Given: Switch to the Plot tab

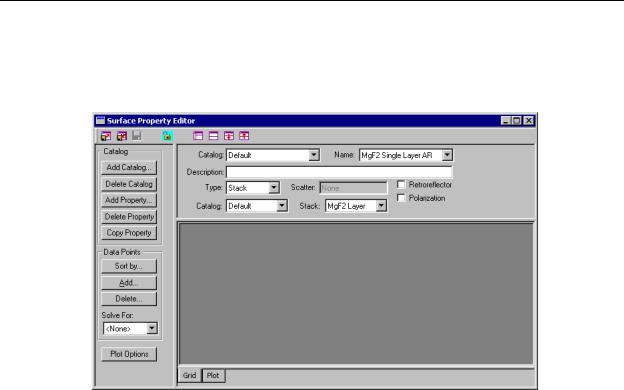Looking at the screenshot, I should click(x=213, y=375).
